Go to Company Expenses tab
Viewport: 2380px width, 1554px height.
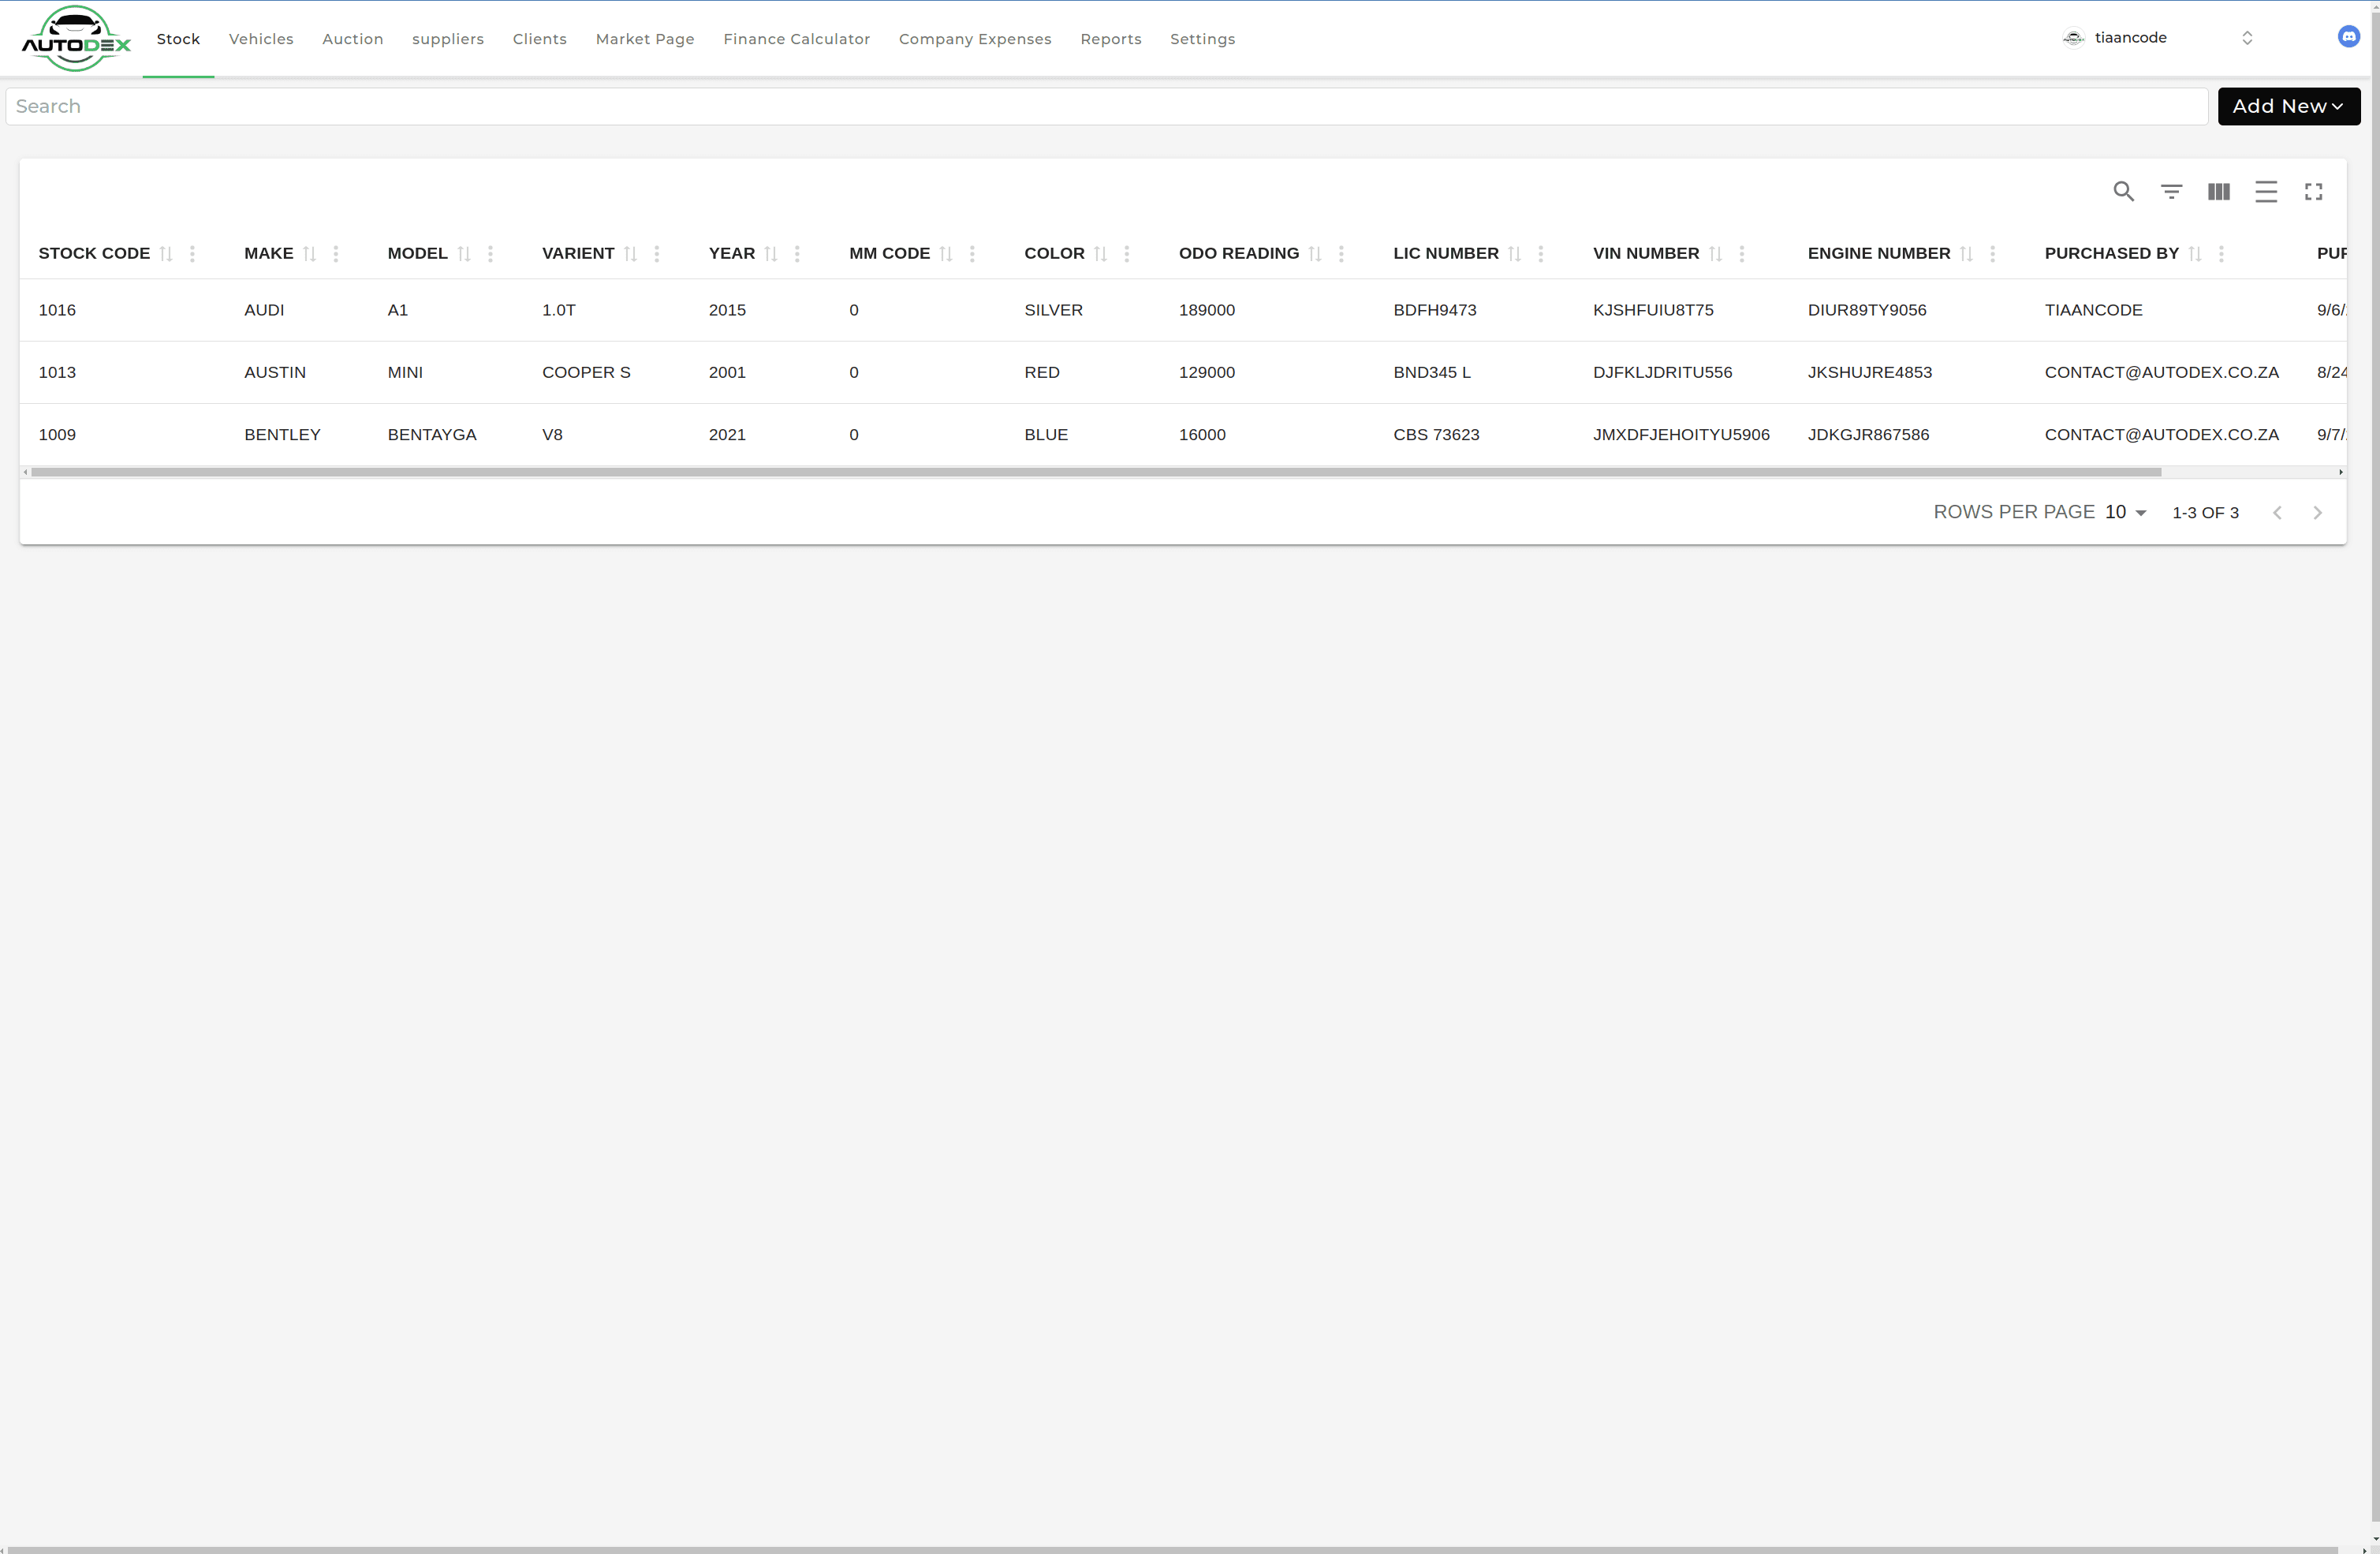click(975, 39)
